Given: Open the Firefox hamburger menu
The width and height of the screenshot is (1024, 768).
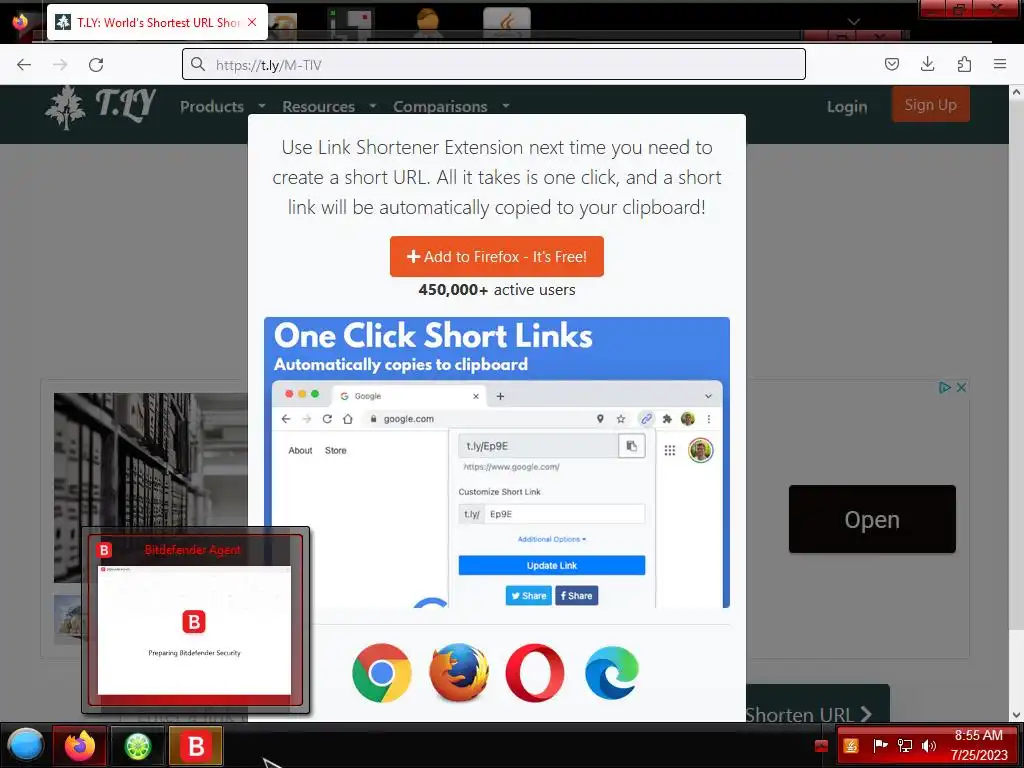Looking at the screenshot, I should click(x=1000, y=64).
